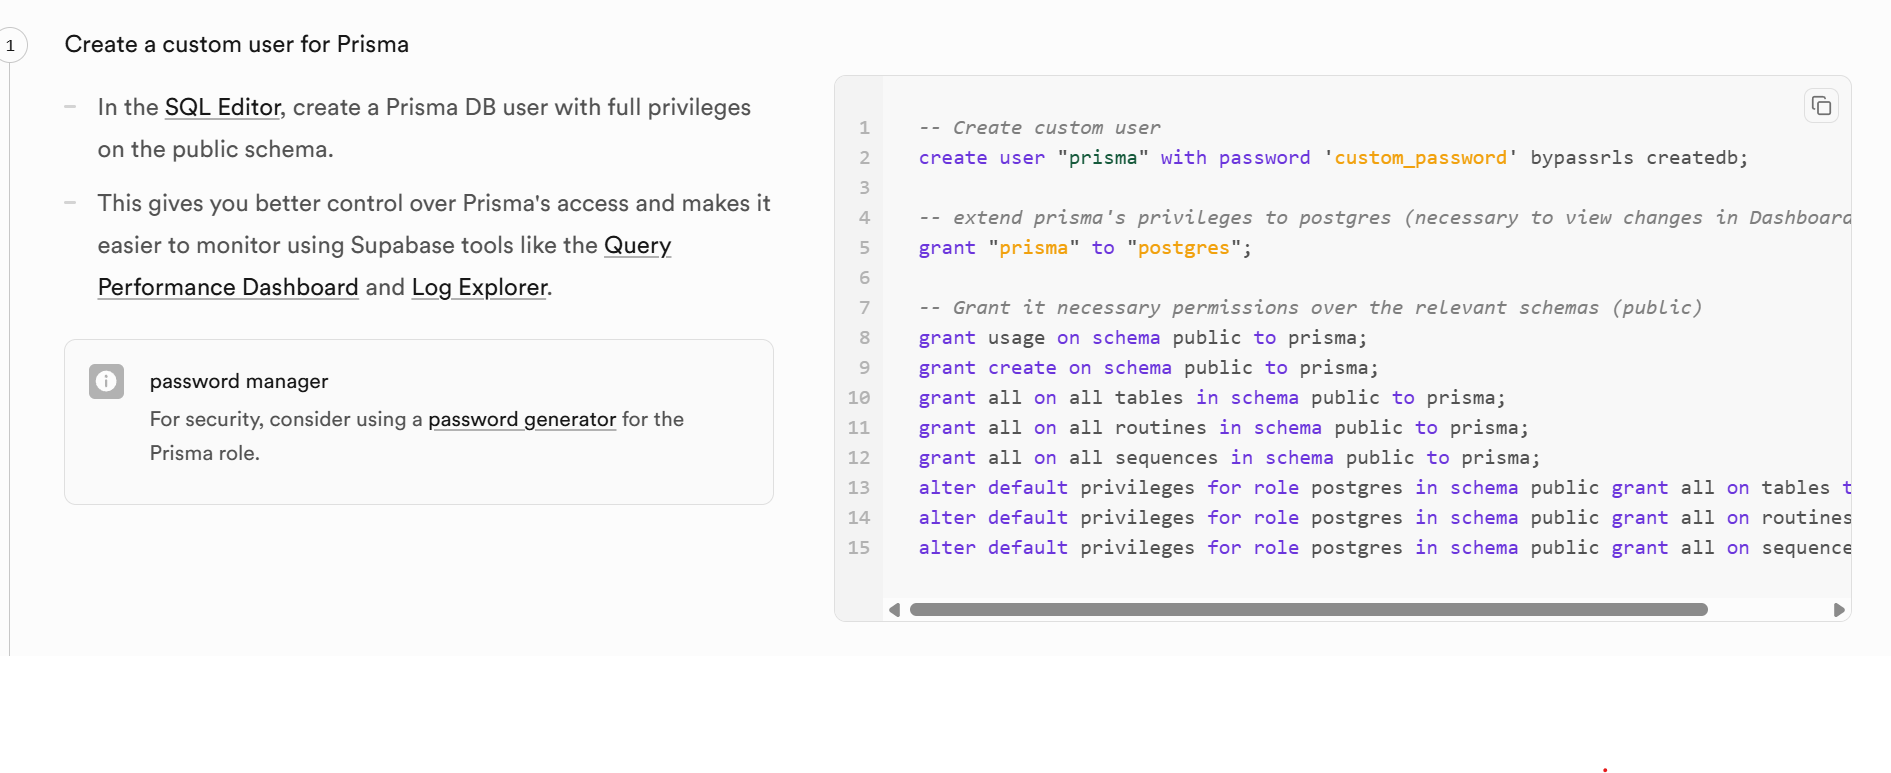Open the SQL Editor link

(223, 107)
